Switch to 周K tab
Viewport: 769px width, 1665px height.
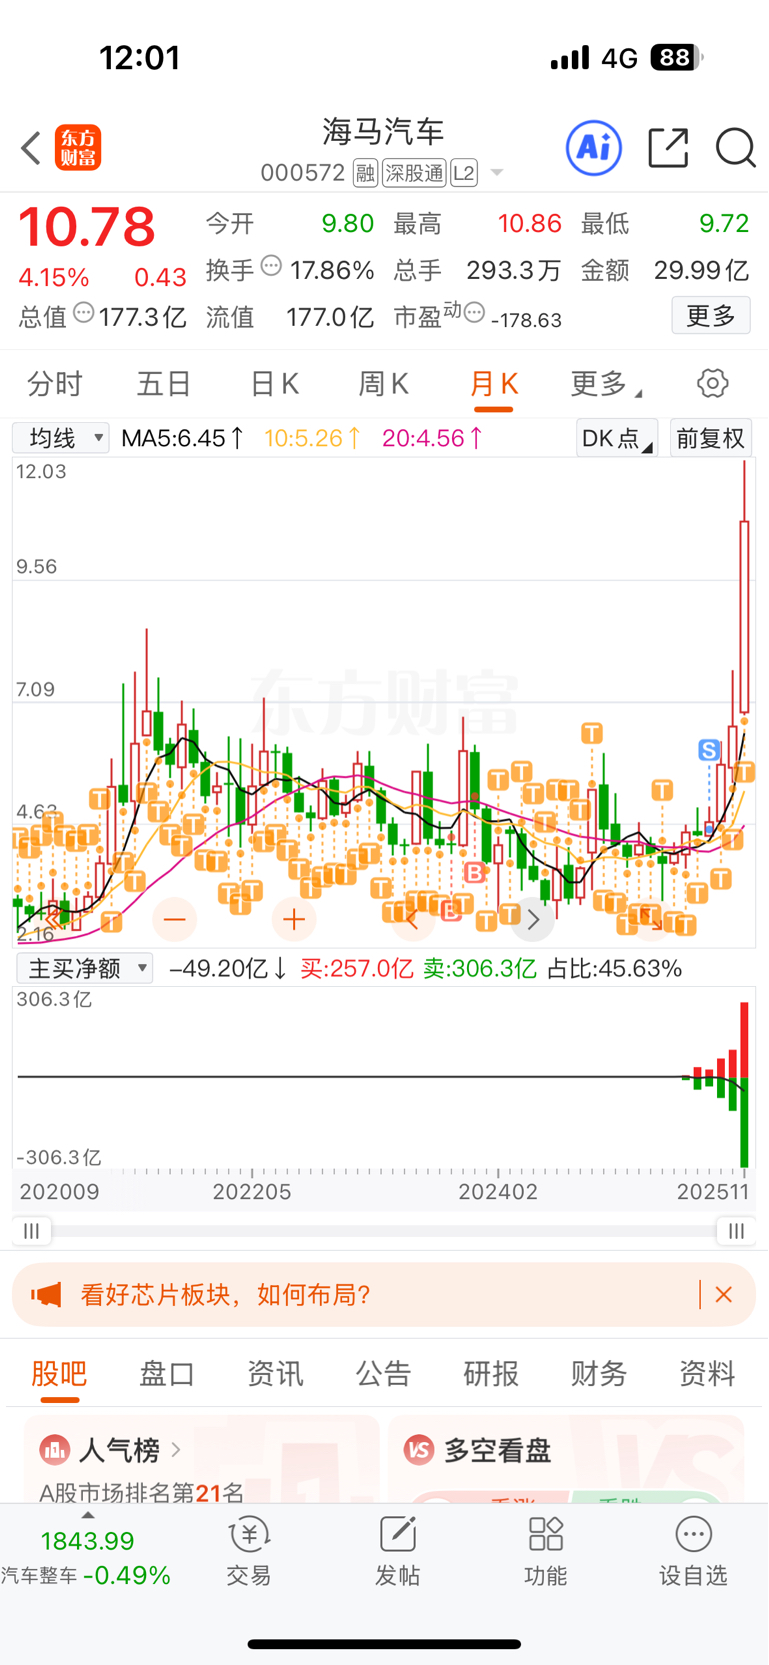pos(384,383)
